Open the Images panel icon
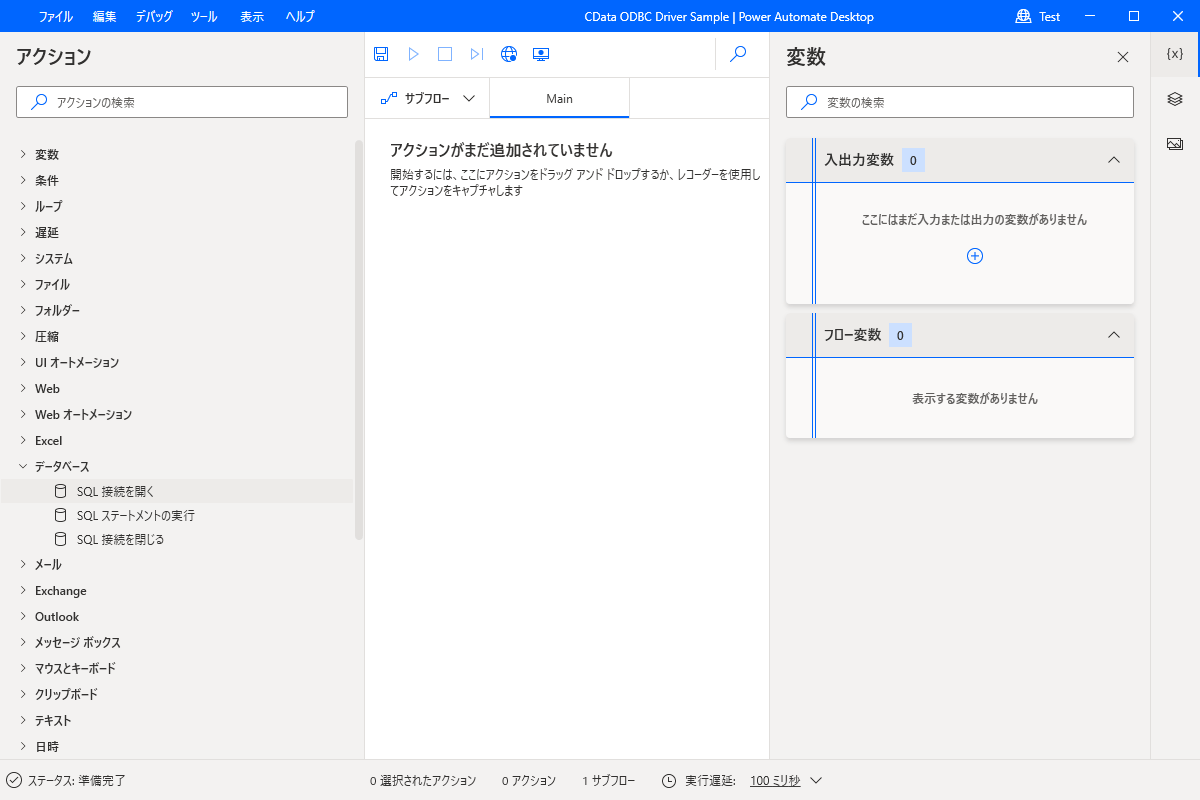Image resolution: width=1200 pixels, height=800 pixels. pos(1175,144)
